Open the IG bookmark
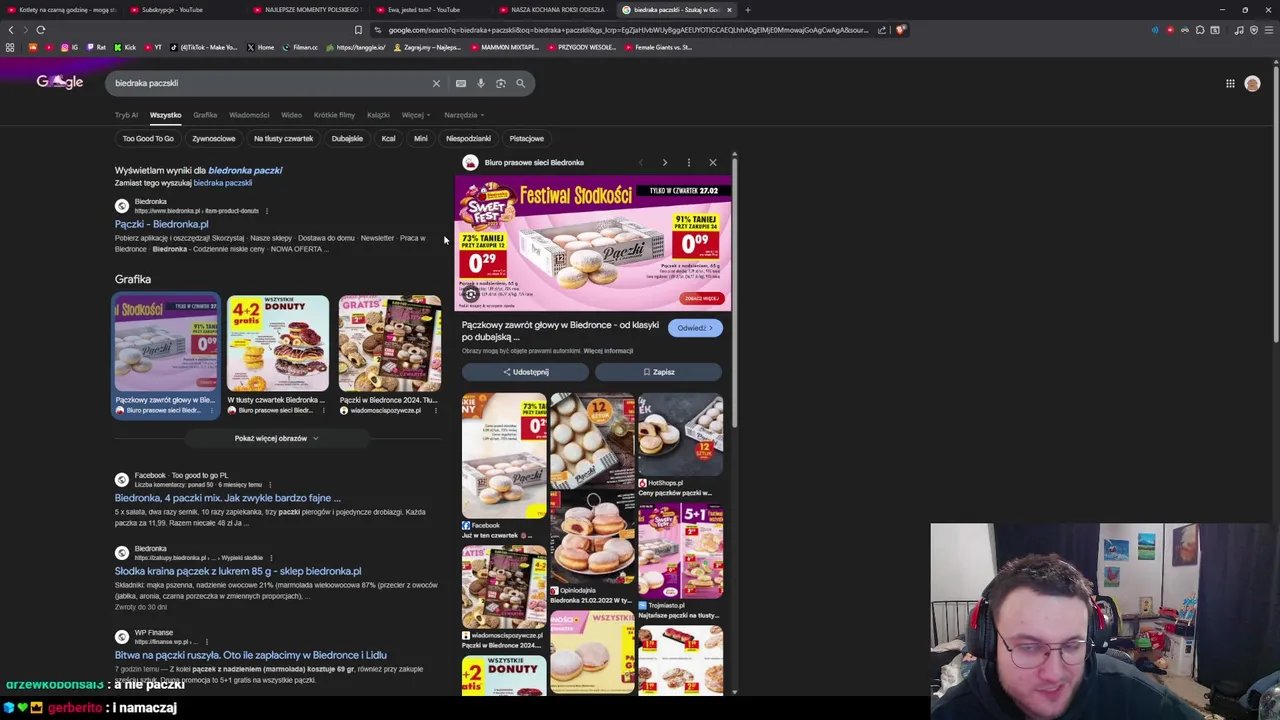Image resolution: width=1280 pixels, height=720 pixels. click(x=69, y=47)
